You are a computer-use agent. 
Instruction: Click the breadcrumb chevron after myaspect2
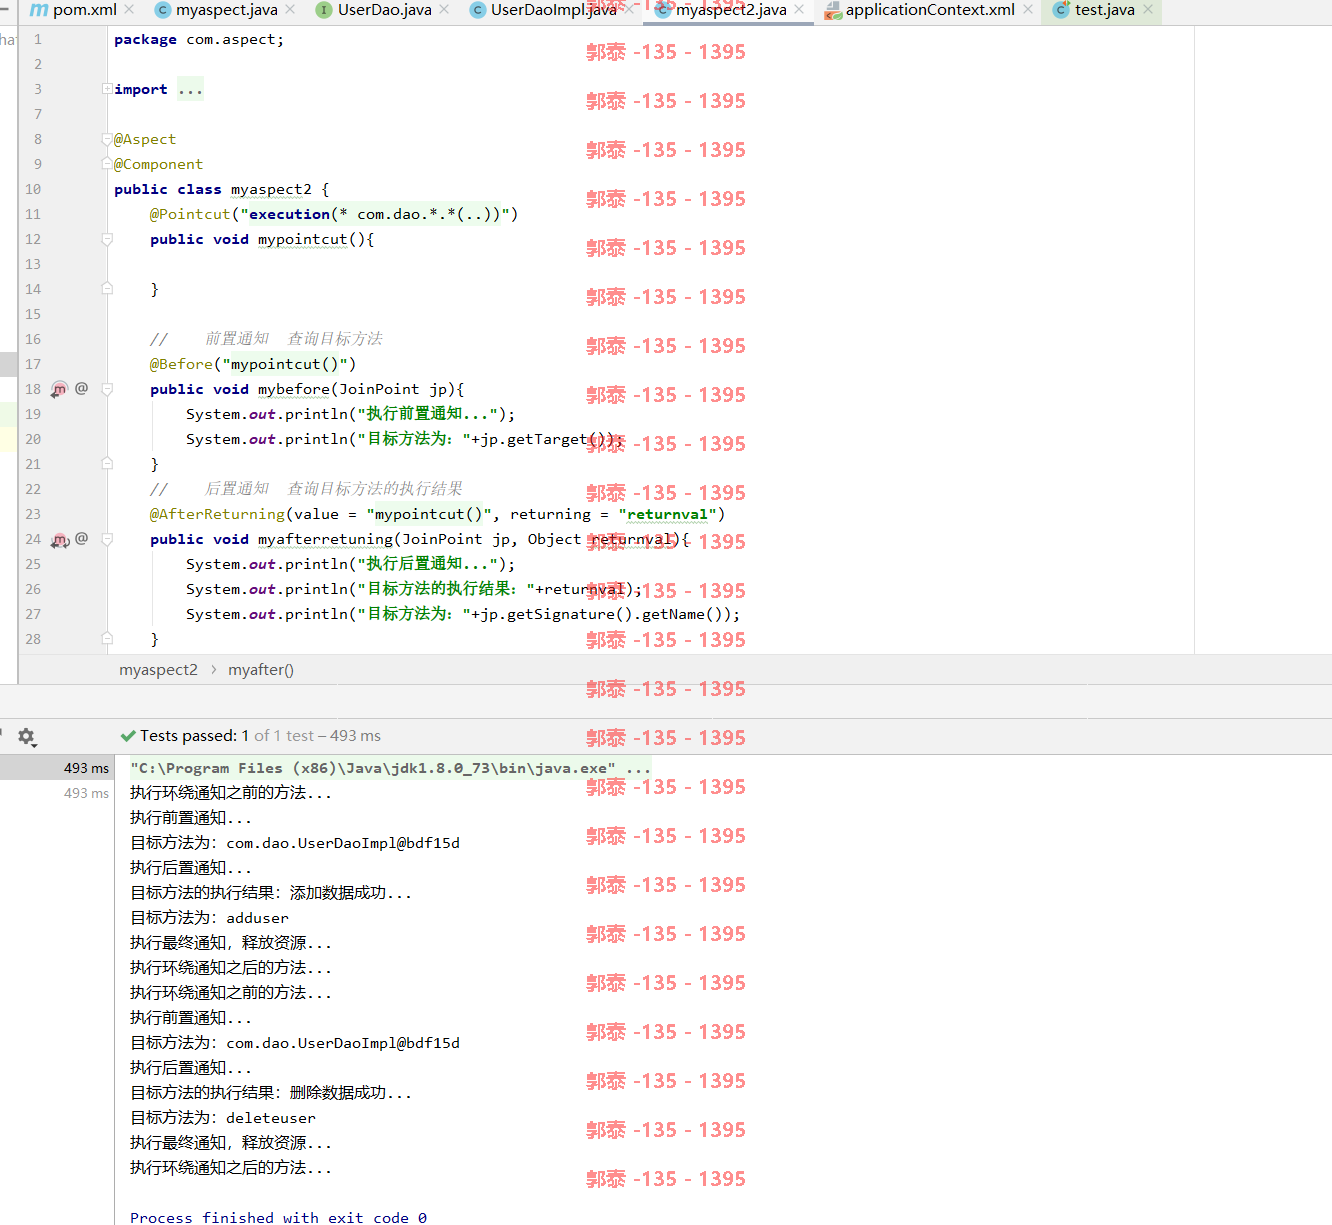[213, 670]
